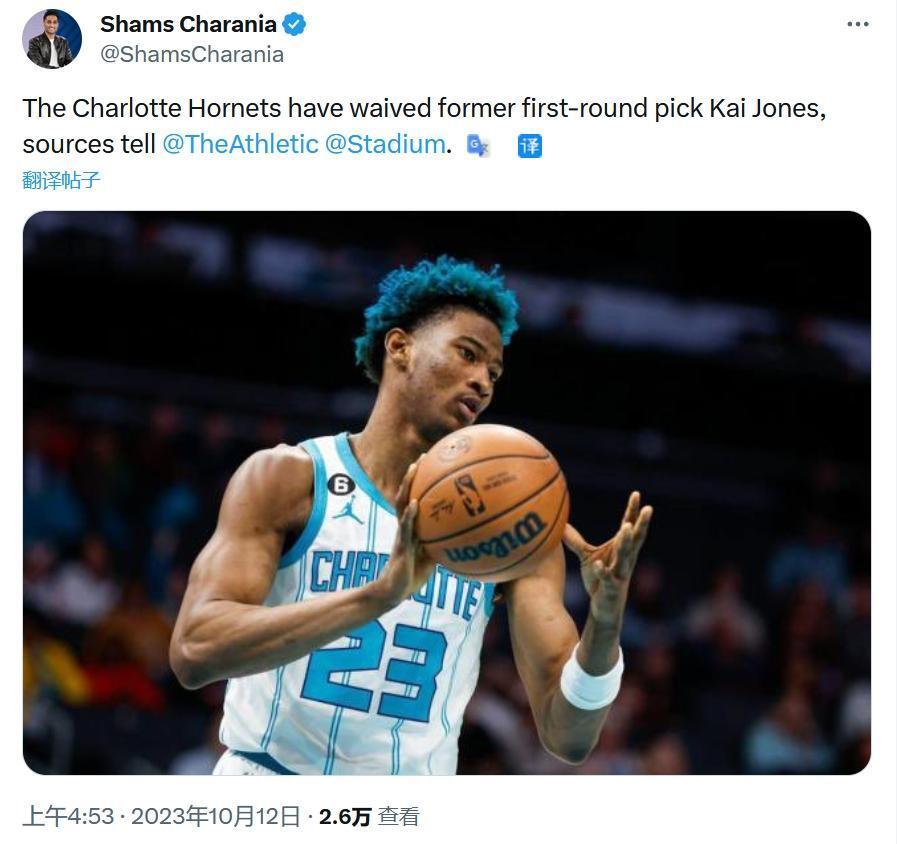Click the Wilson basketball in the photo
The width and height of the screenshot is (897, 844).
(x=489, y=502)
